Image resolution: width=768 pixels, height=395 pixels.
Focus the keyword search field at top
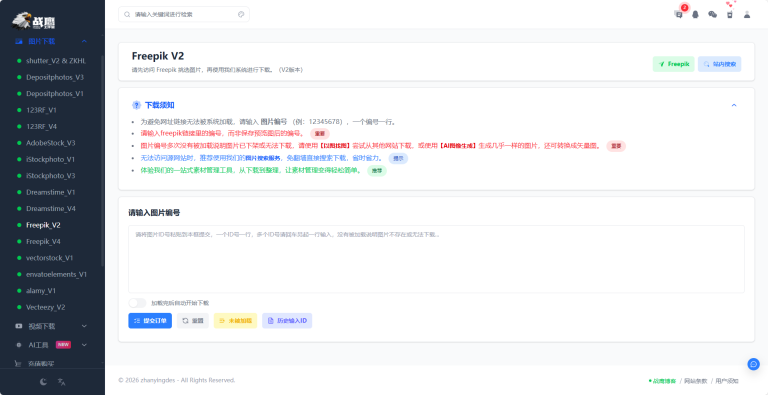pos(184,14)
